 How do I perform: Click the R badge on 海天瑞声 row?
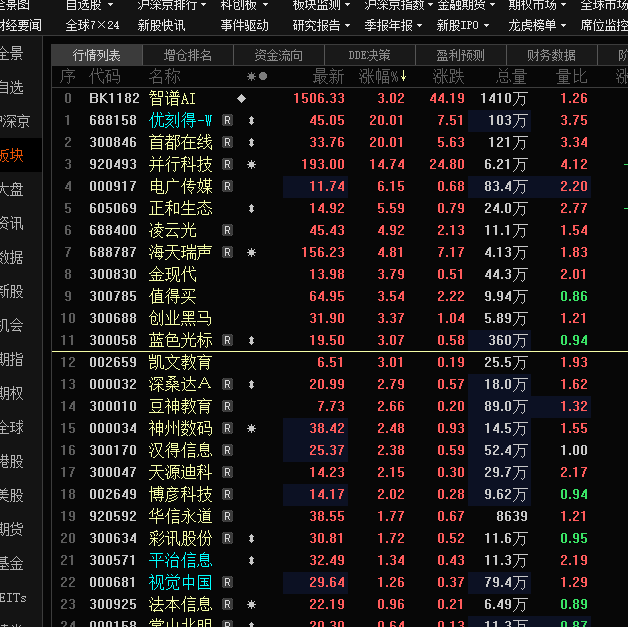point(227,253)
